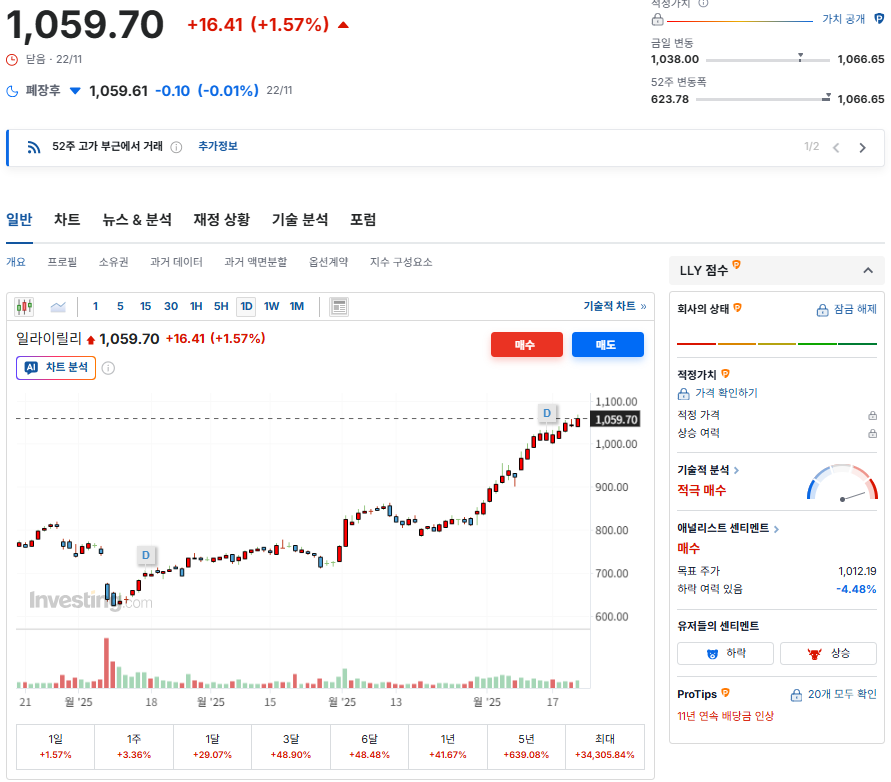Vote 하락 bearish sentiment
This screenshot has width=891, height=782.
click(x=725, y=654)
